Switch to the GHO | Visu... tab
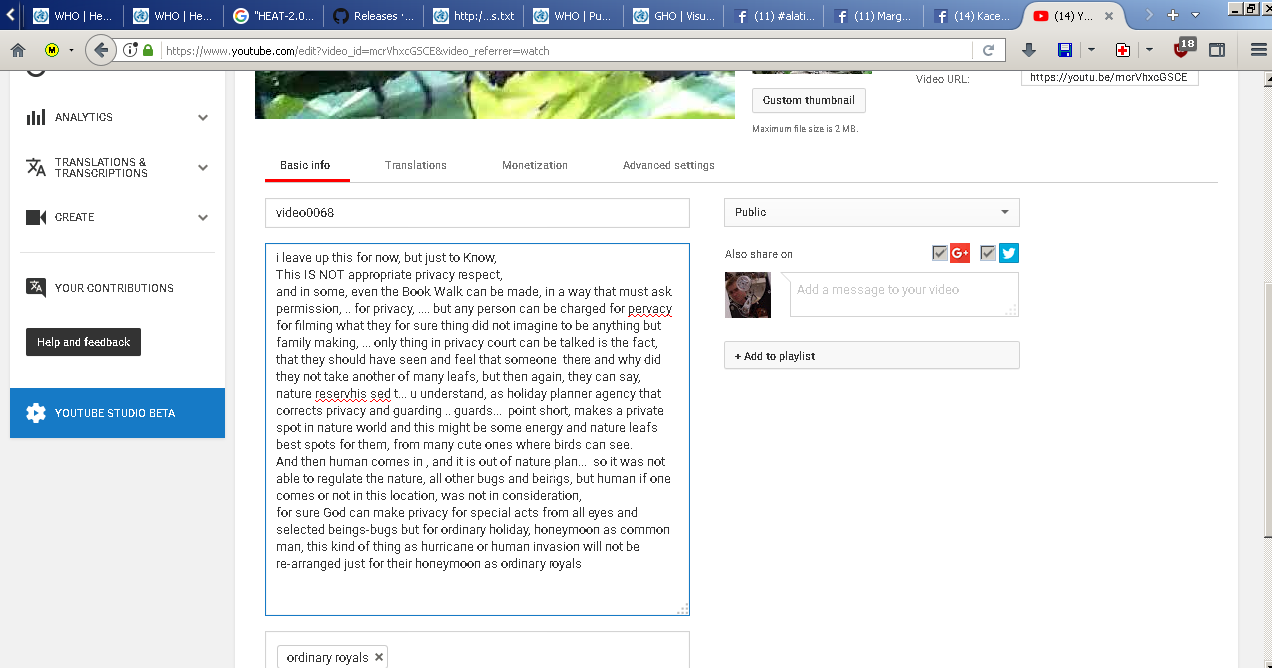Viewport: 1272px width, 668px height. (672, 16)
